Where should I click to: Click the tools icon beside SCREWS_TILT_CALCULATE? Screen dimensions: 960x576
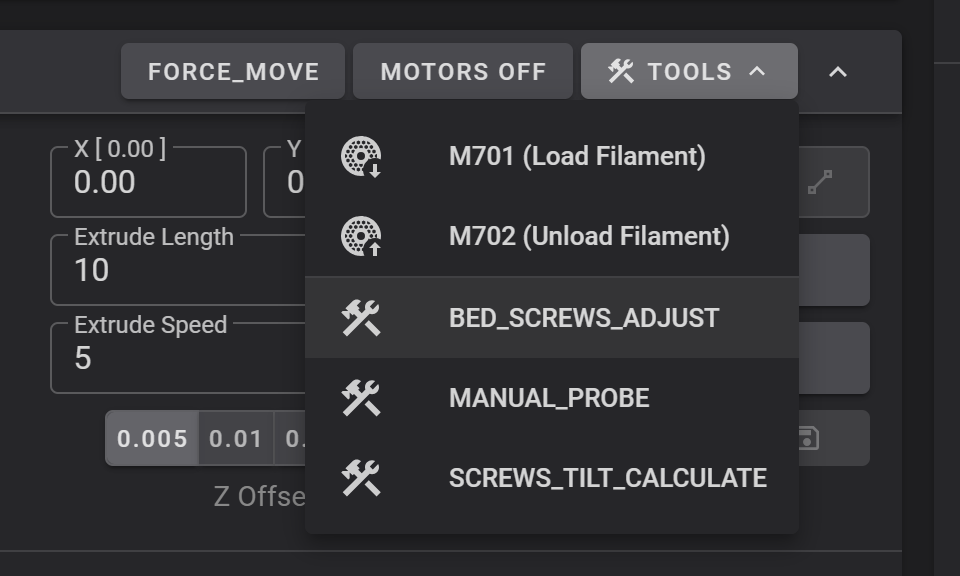tap(362, 477)
